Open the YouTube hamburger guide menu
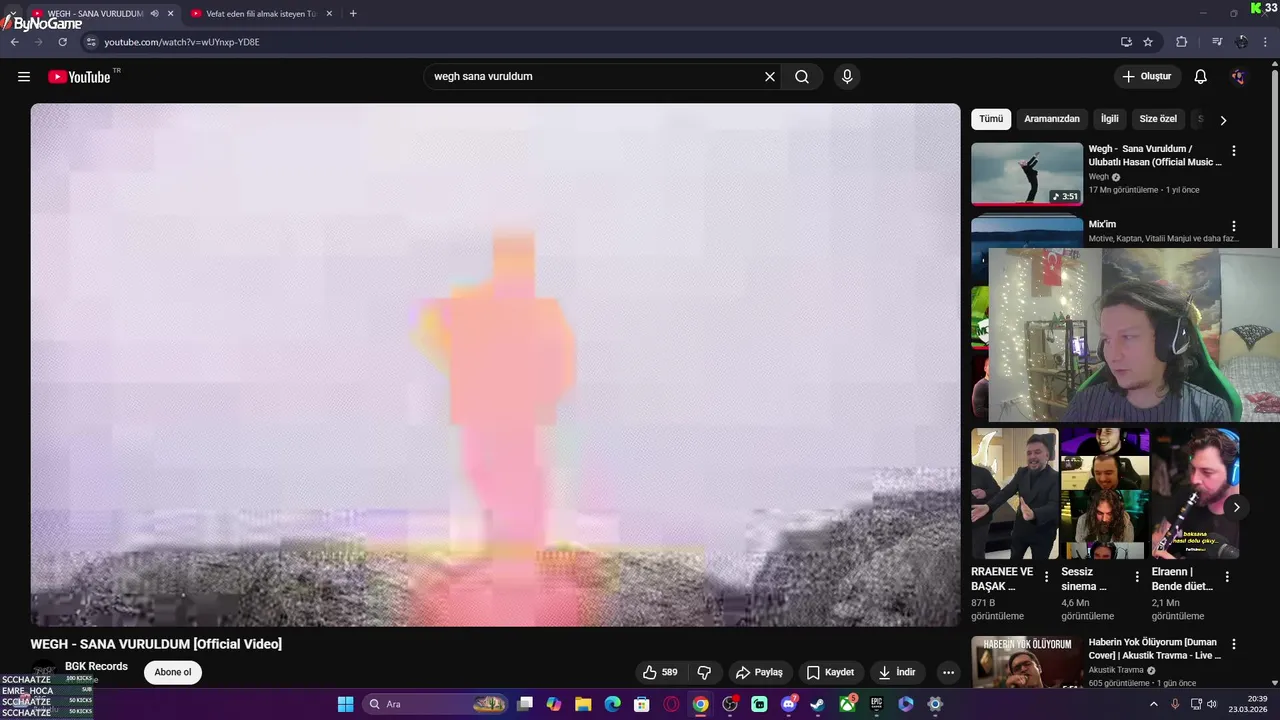The image size is (1280, 720). pos(24,77)
